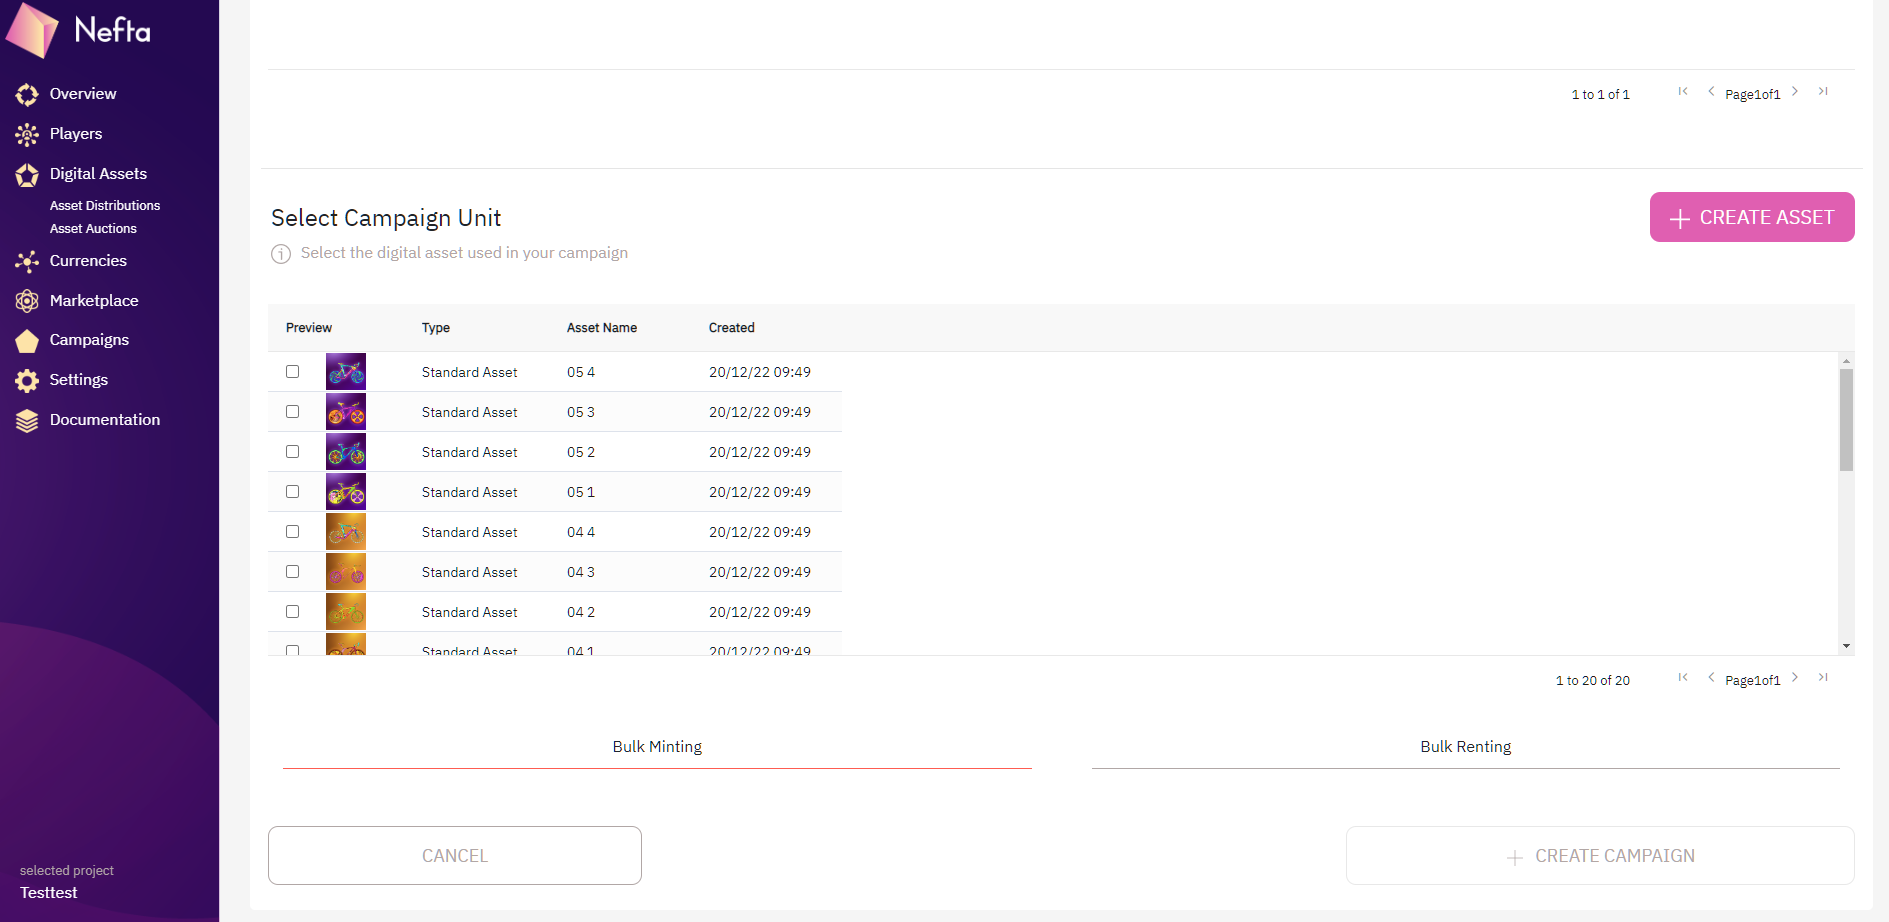Check the box for asset 05 1
The image size is (1889, 922).
(292, 491)
